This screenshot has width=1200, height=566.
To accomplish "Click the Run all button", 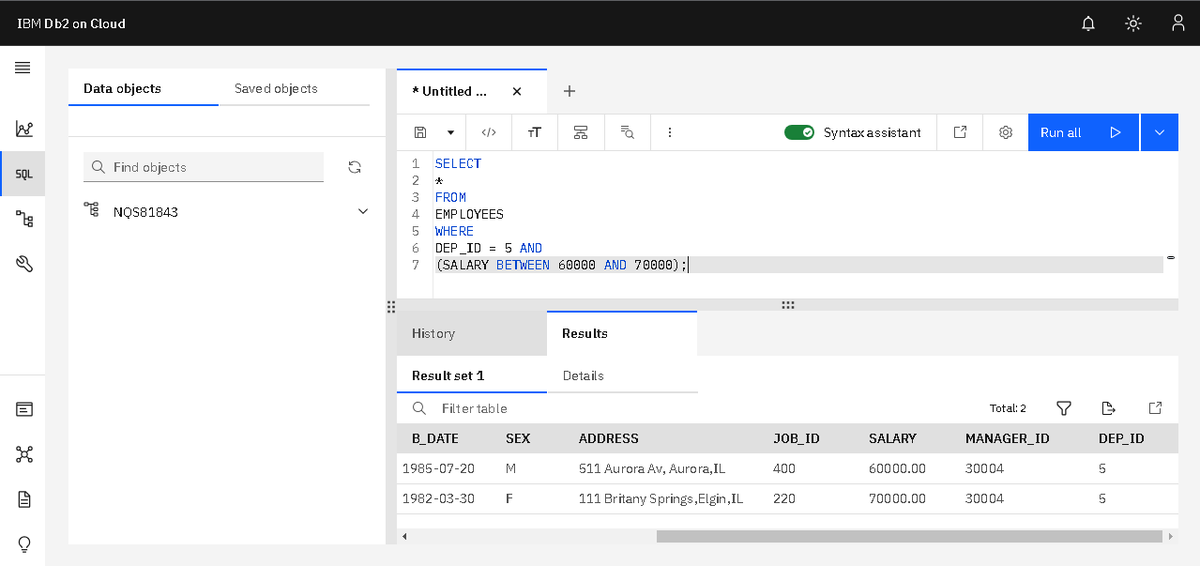I will coord(1083,132).
